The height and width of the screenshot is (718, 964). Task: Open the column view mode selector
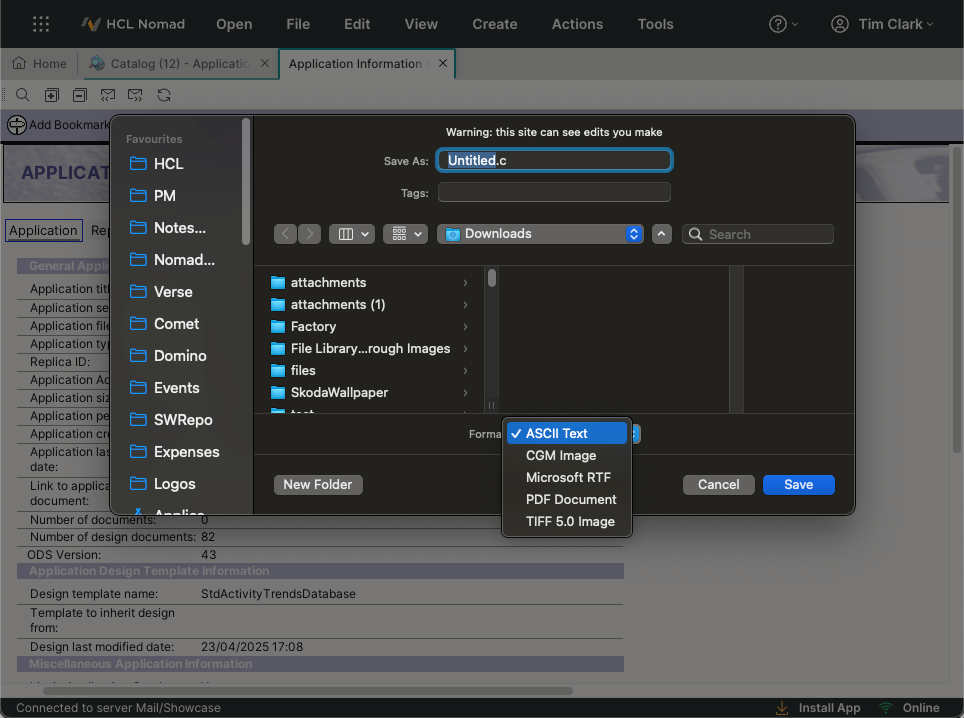(351, 234)
